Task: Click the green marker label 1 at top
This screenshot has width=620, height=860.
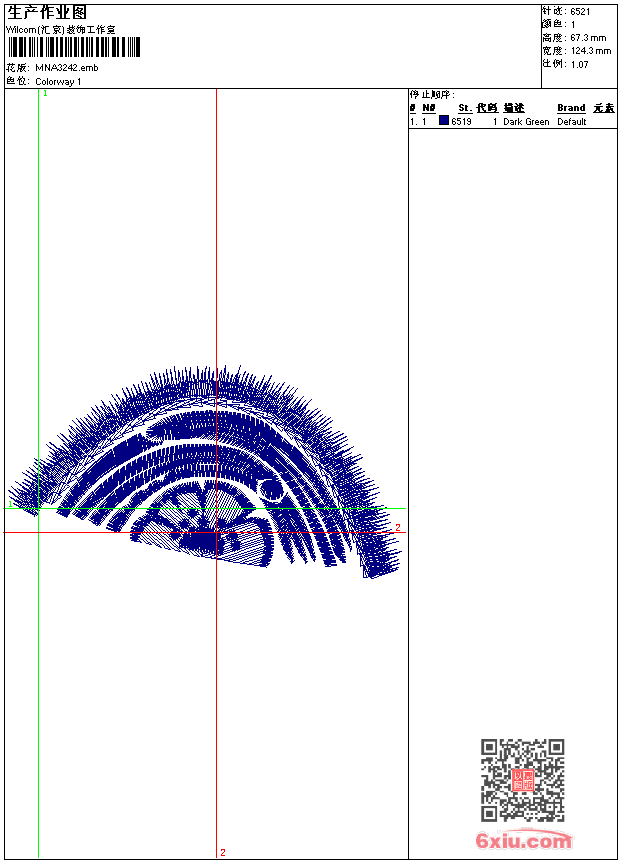Action: 46,94
